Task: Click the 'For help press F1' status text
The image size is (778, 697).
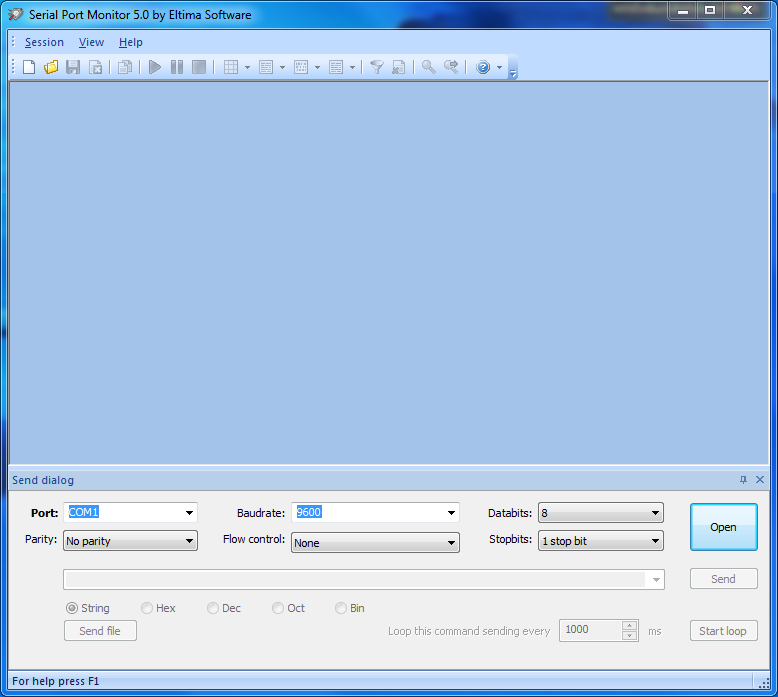Action: point(56,681)
